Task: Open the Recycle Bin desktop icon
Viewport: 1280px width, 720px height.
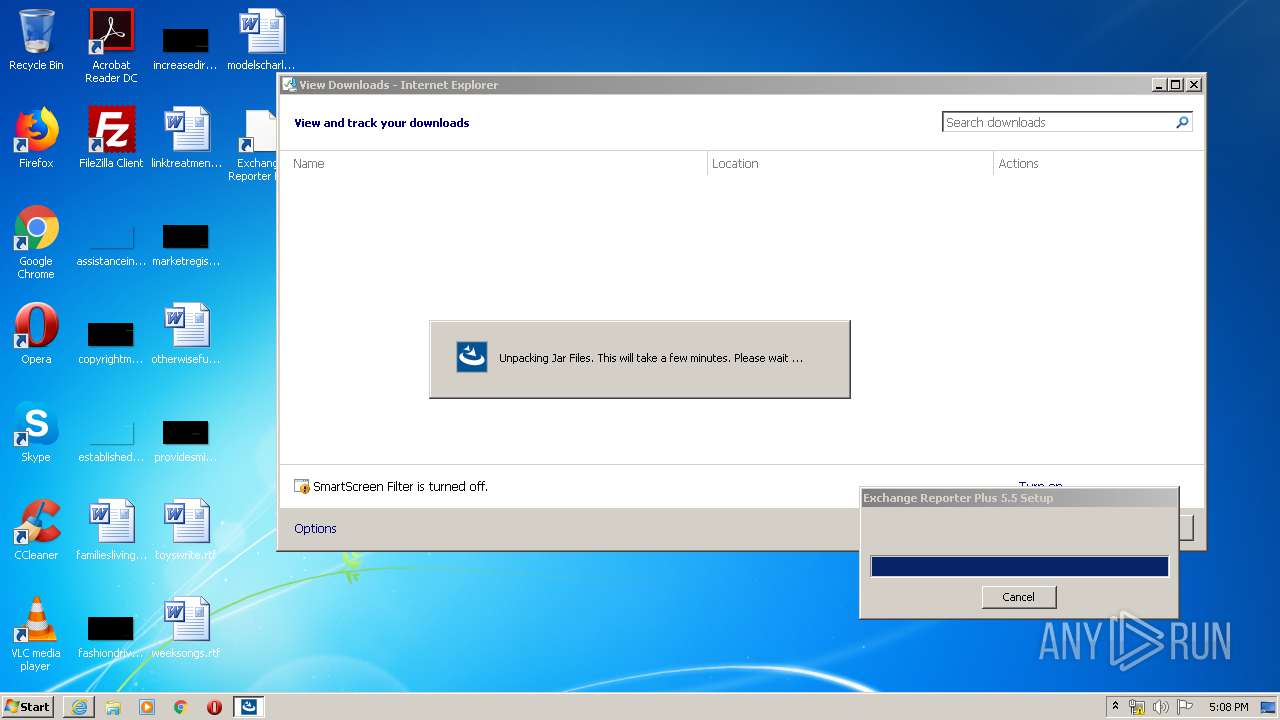Action: (x=36, y=40)
